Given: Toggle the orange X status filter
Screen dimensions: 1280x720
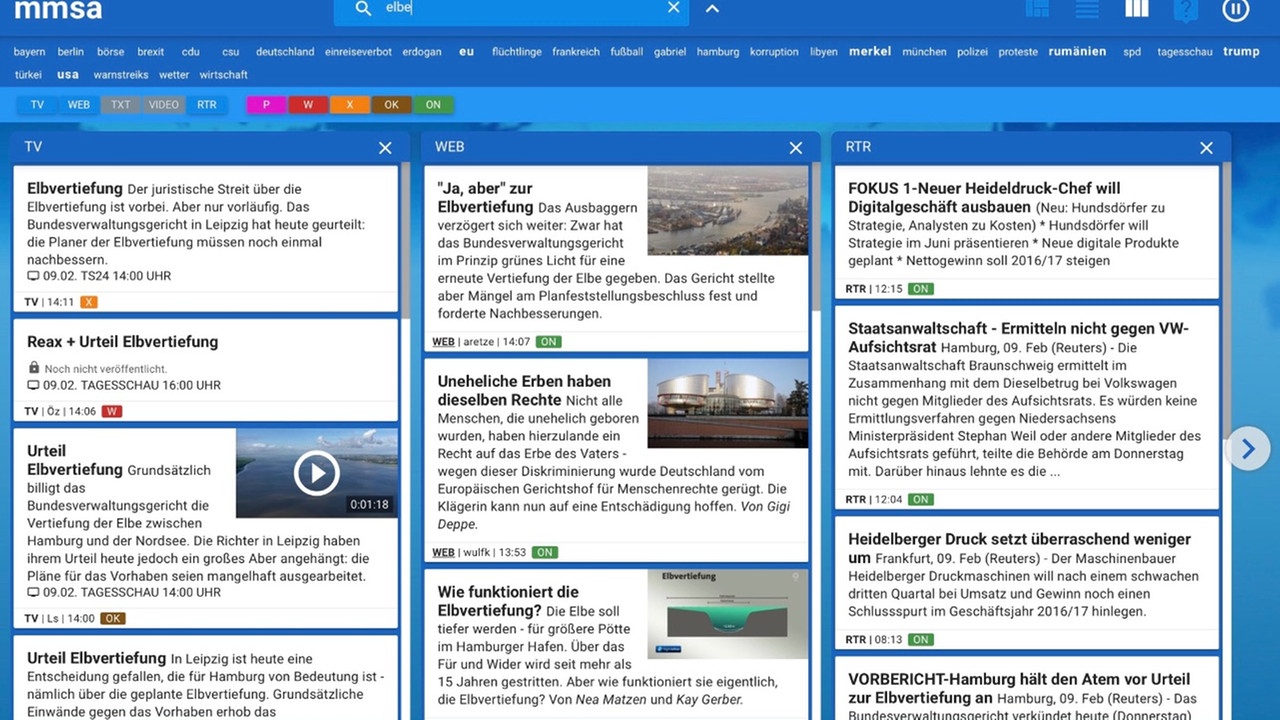Looking at the screenshot, I should pos(350,104).
